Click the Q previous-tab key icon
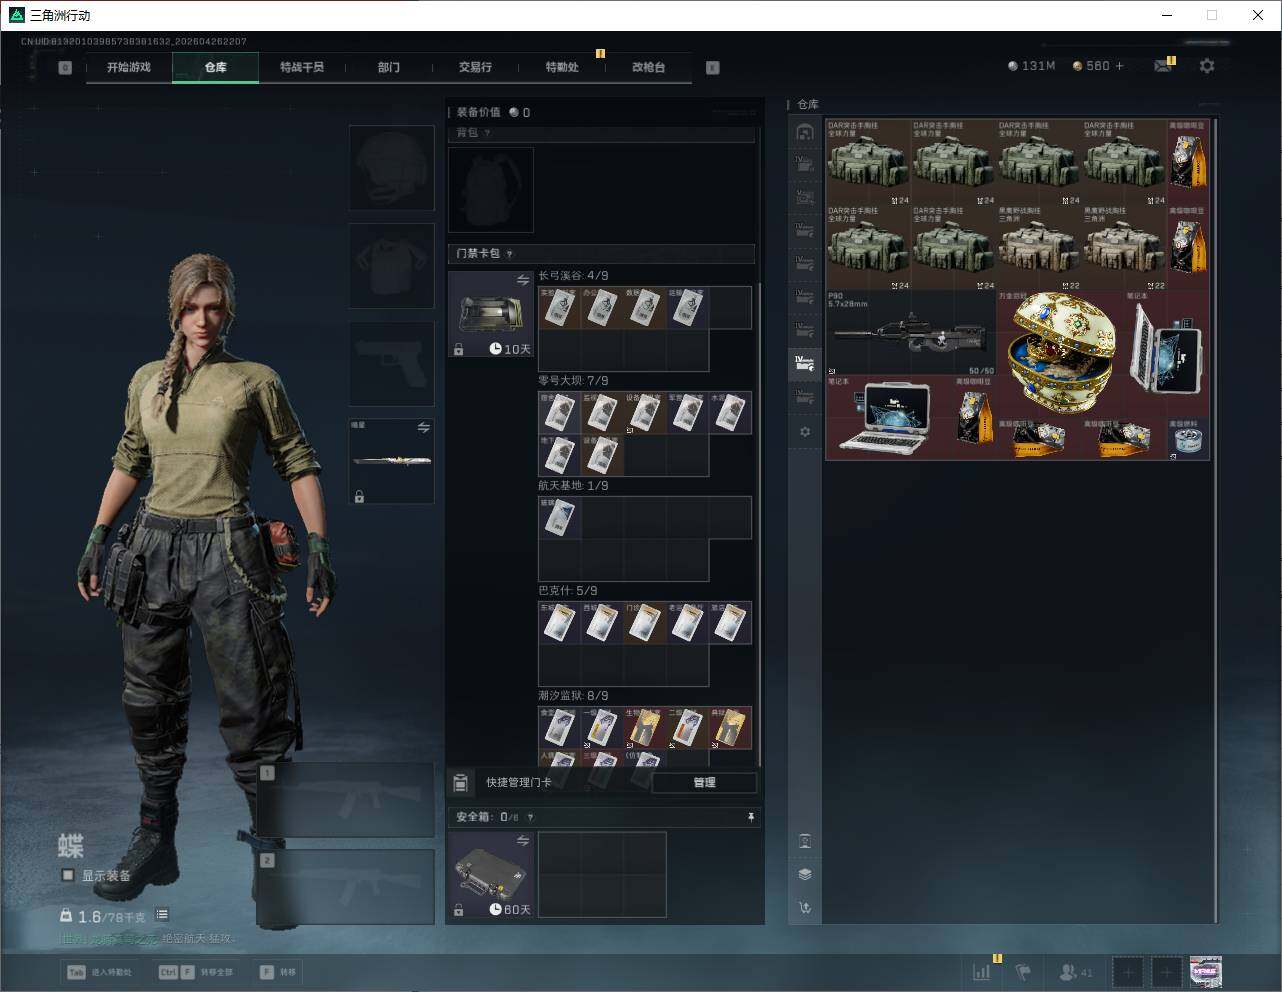 pos(65,68)
